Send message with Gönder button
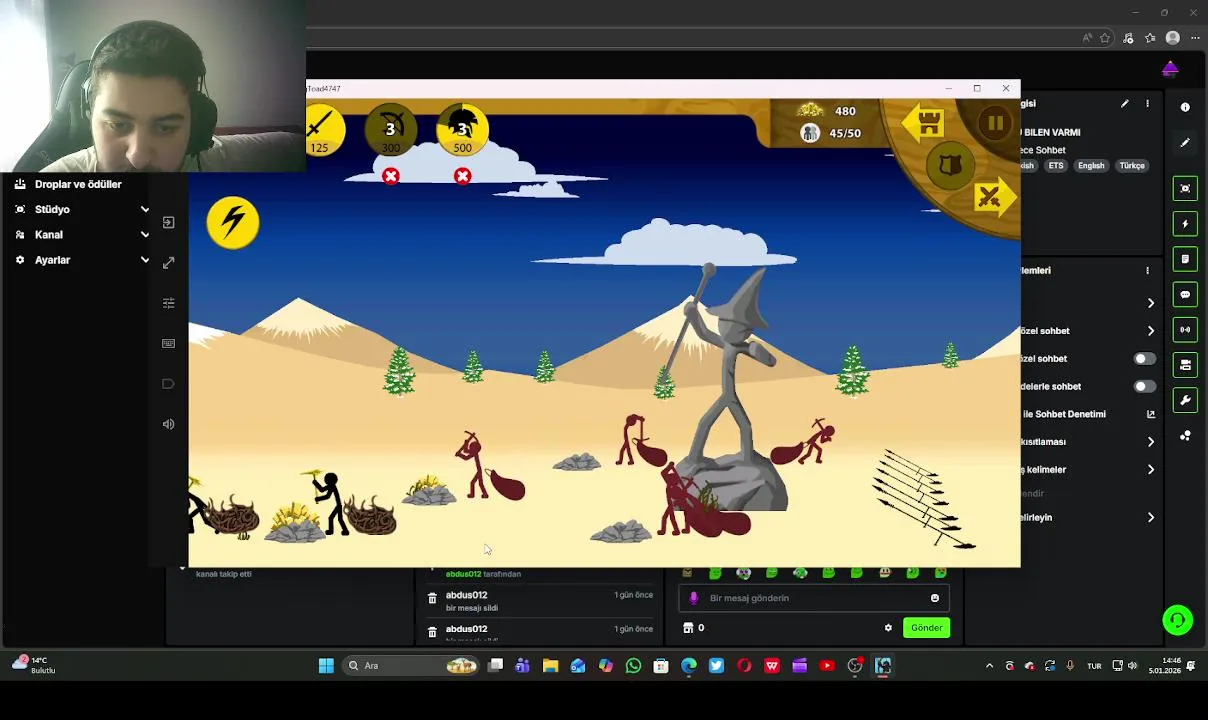This screenshot has width=1208, height=720. pyautogui.click(x=926, y=628)
